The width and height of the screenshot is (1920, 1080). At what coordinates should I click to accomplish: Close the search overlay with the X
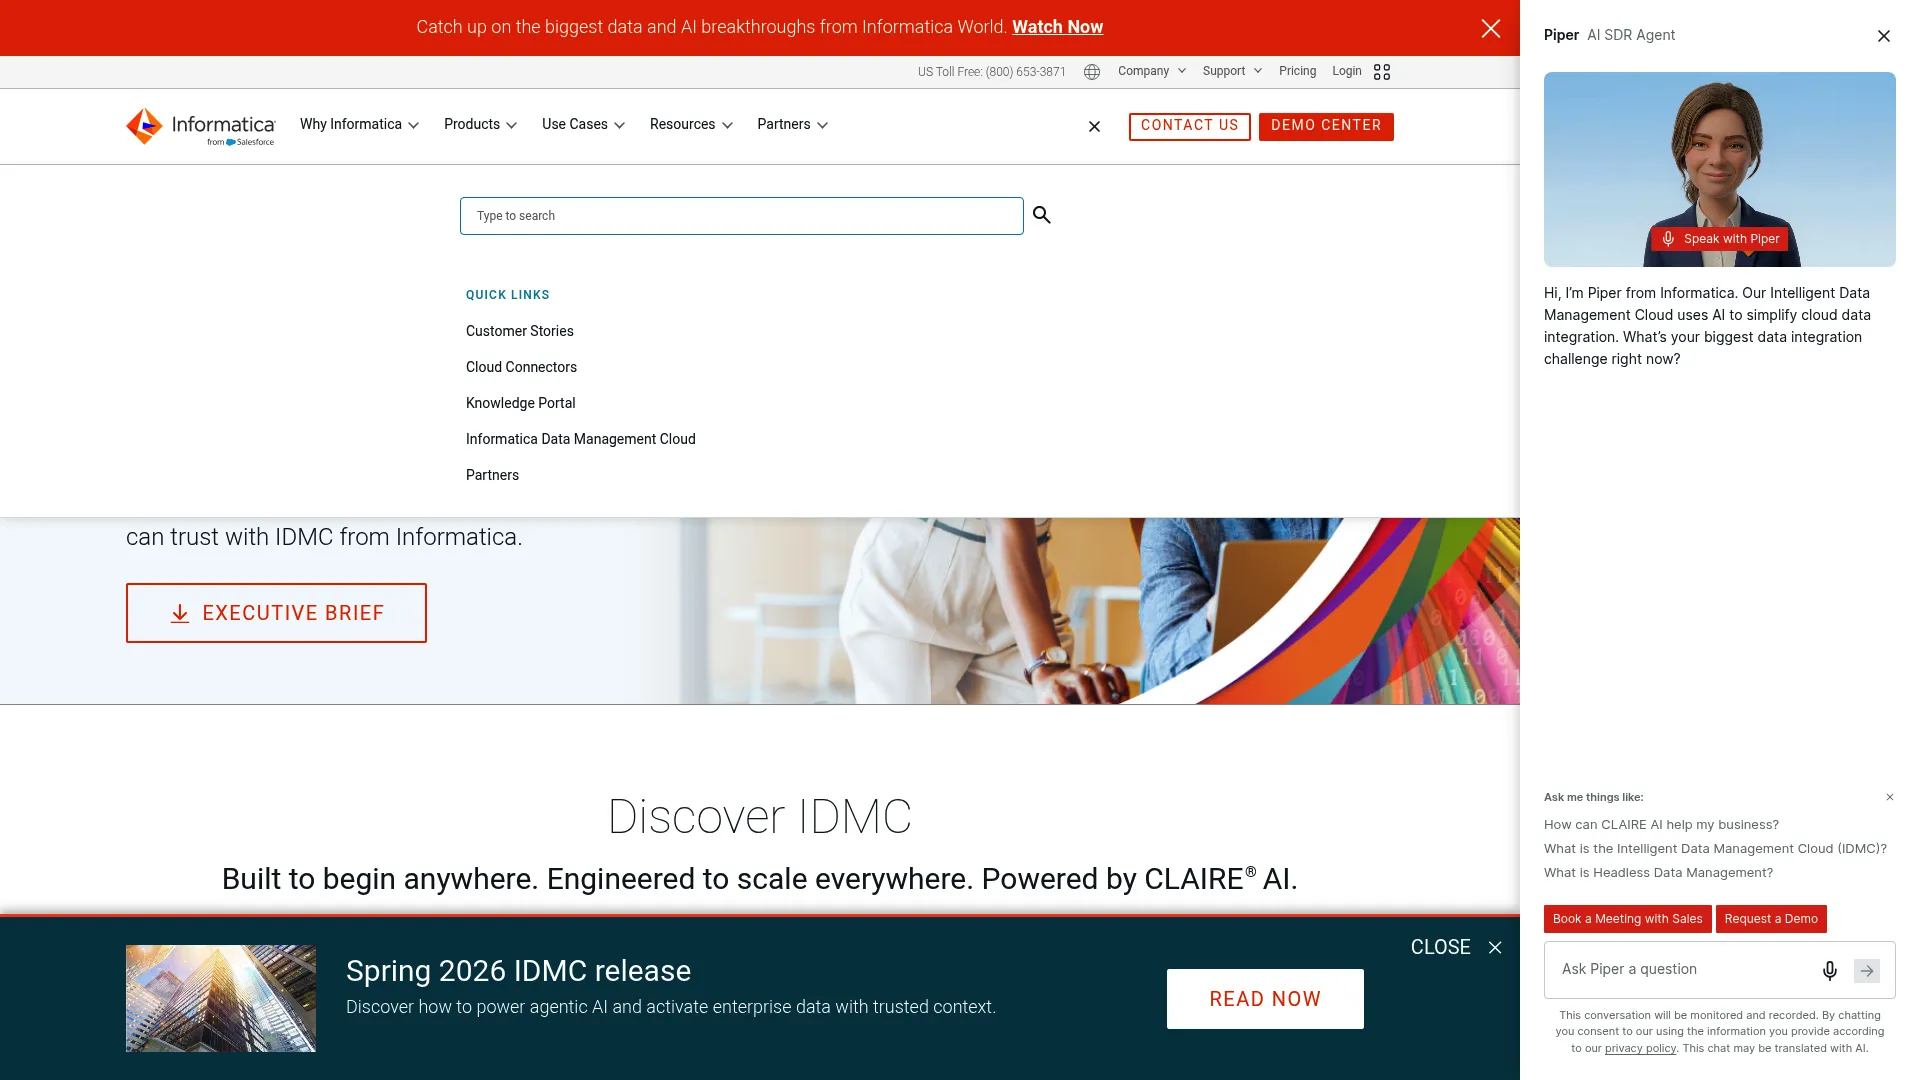[x=1094, y=126]
